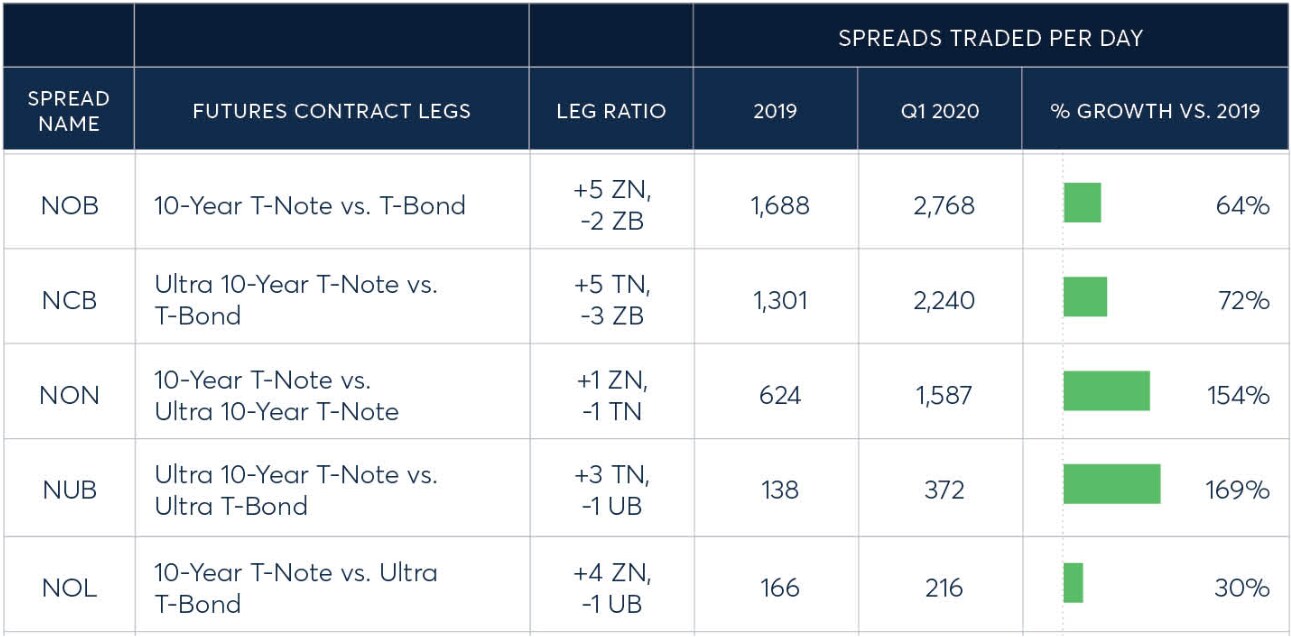Click the SPREAD NAME column header
This screenshot has height=637, width=1291.
[68, 111]
